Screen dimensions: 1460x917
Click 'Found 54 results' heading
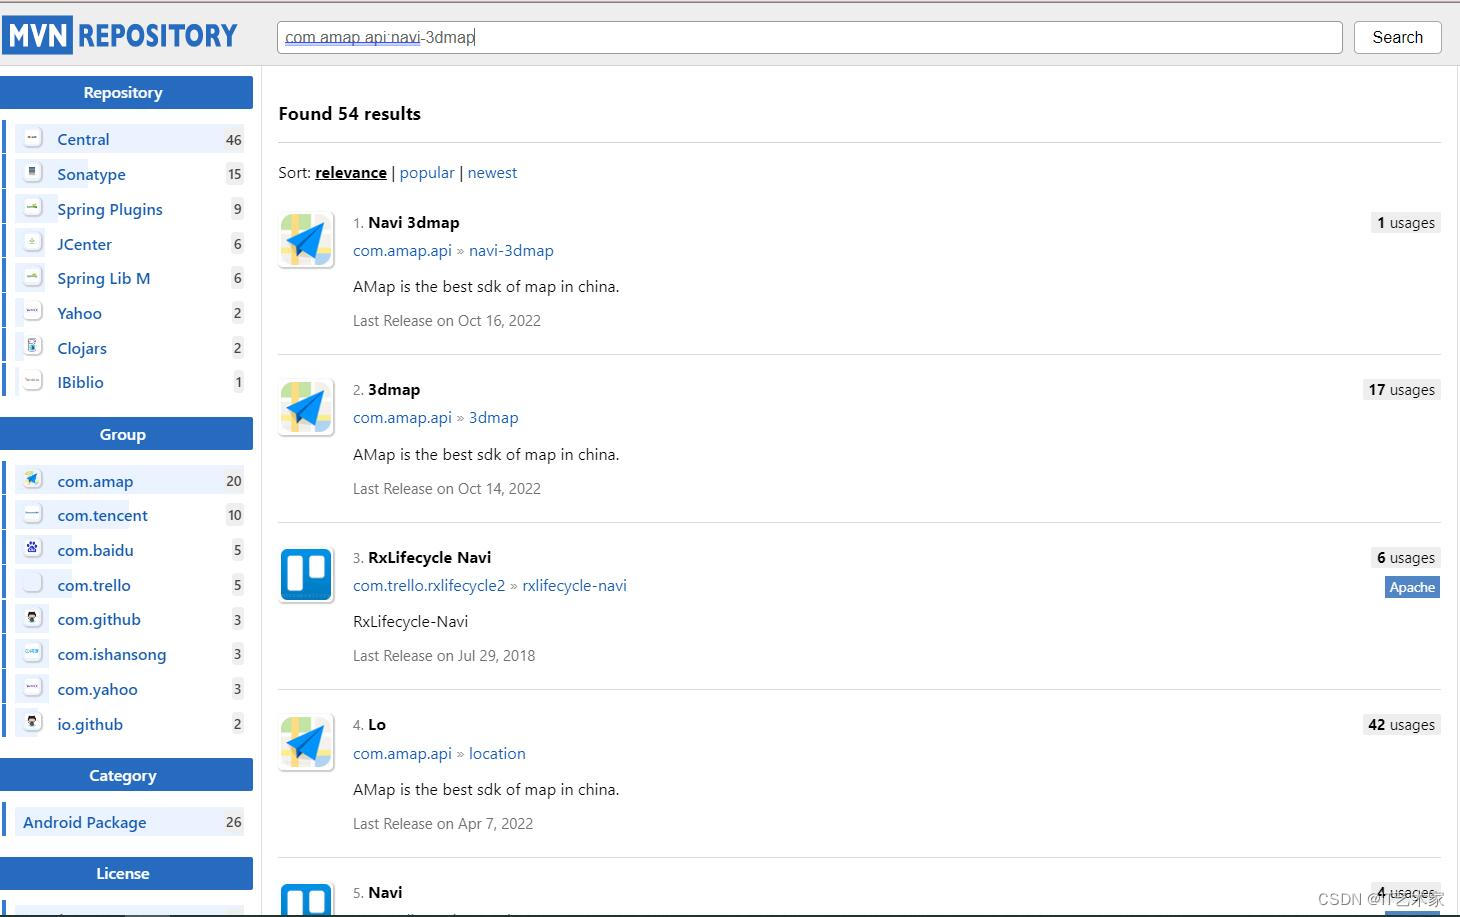tap(350, 113)
